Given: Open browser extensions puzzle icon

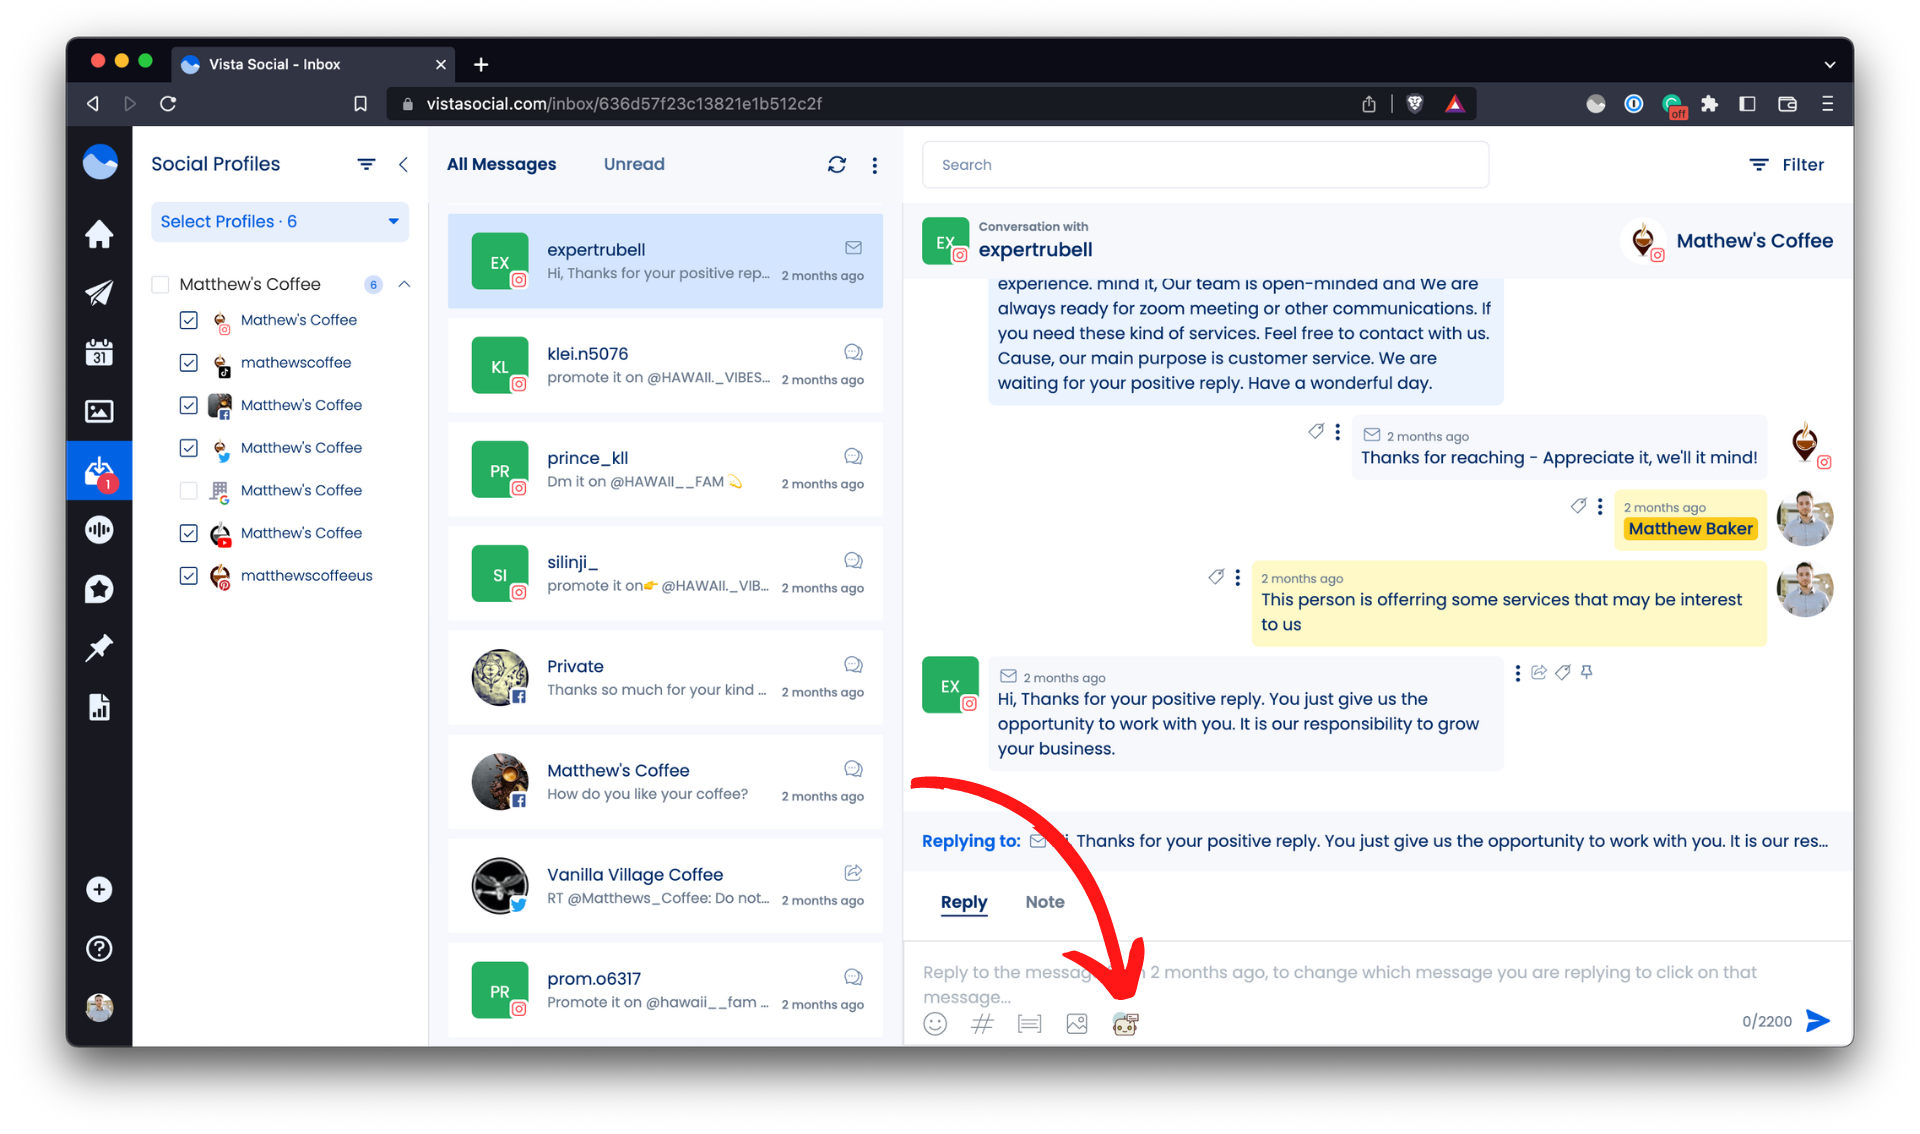Looking at the screenshot, I should [x=1709, y=104].
